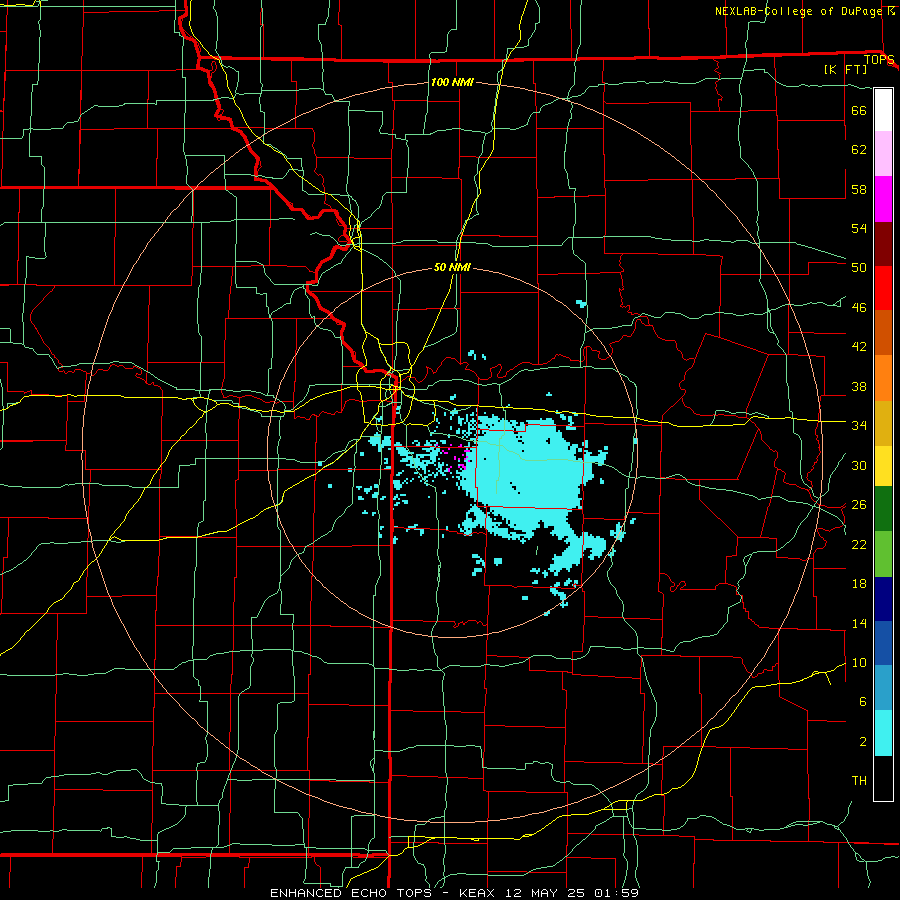Click the legend value '58'

click(859, 189)
